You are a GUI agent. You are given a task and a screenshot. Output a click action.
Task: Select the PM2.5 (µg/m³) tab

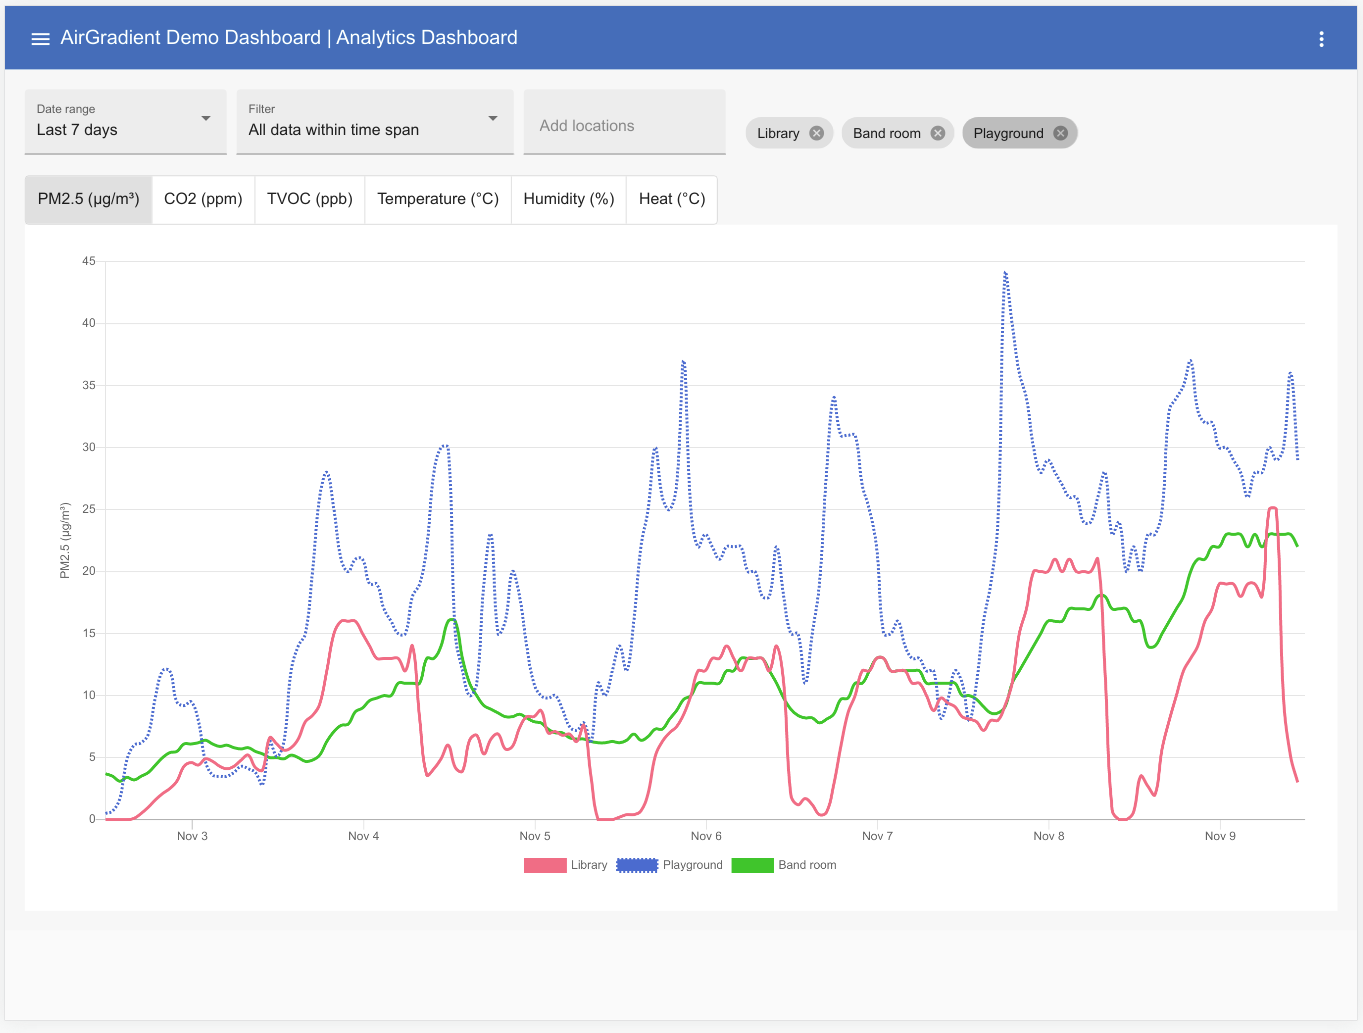point(88,199)
